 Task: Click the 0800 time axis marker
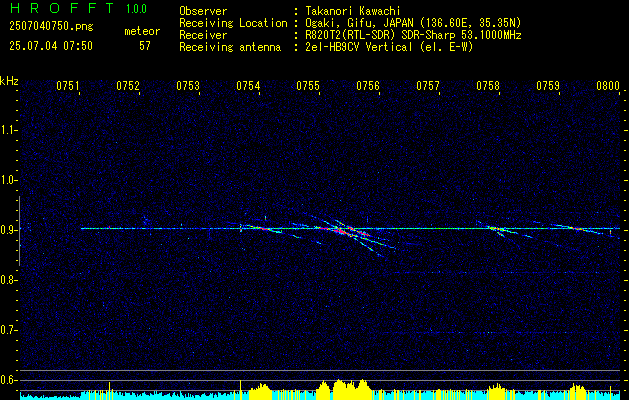608,86
